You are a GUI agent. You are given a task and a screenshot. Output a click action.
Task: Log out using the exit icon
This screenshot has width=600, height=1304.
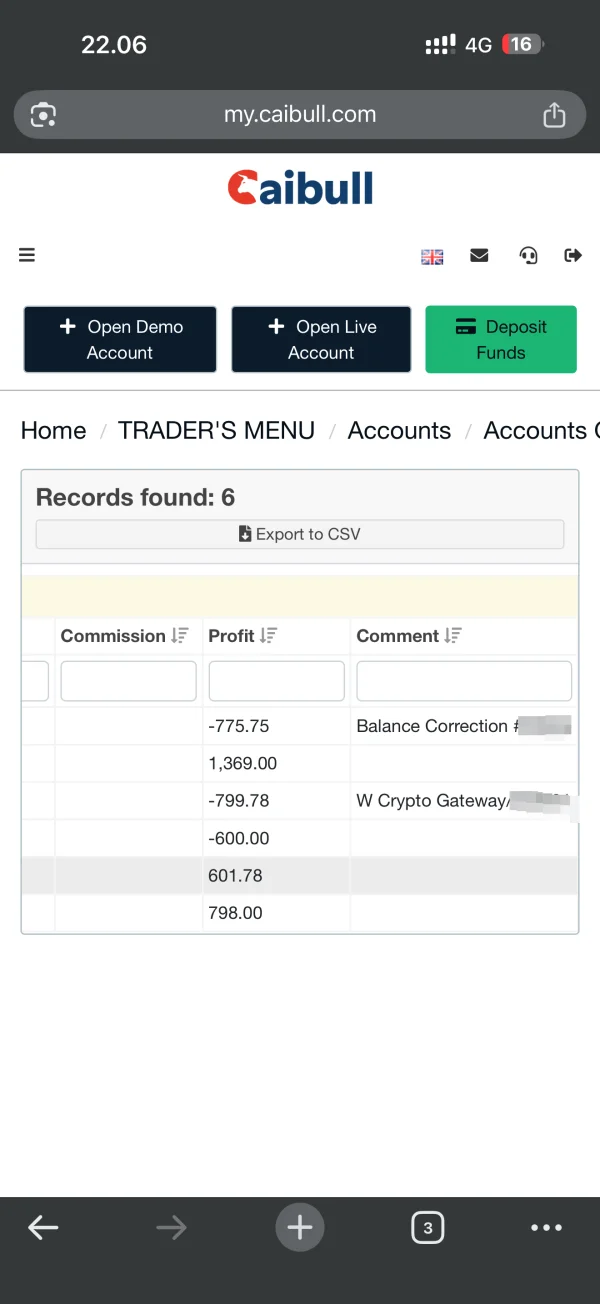(x=573, y=255)
